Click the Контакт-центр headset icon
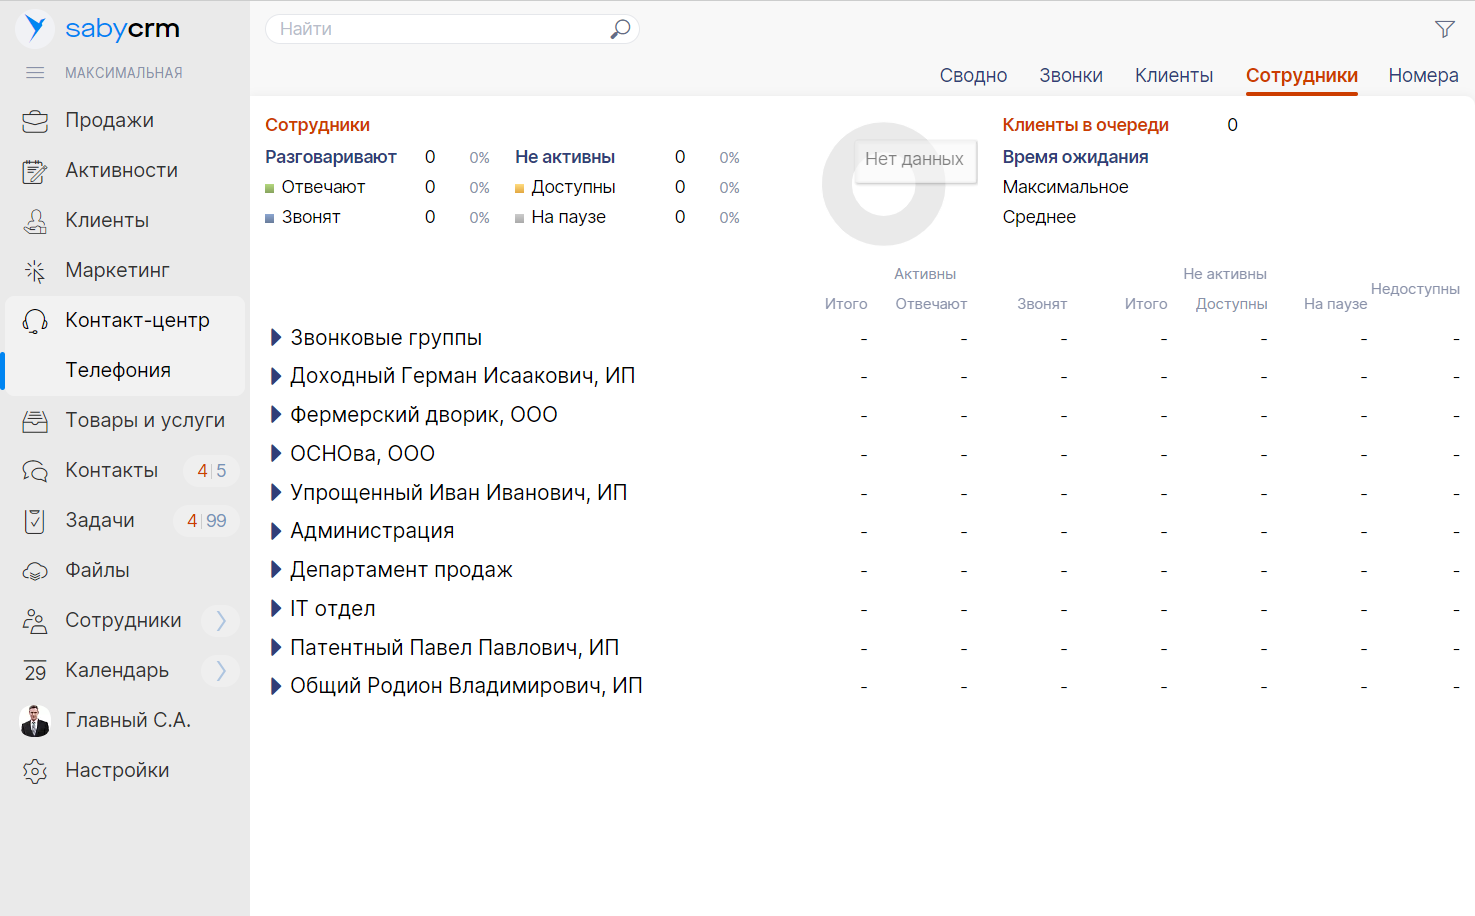The width and height of the screenshot is (1475, 916). coord(34,320)
